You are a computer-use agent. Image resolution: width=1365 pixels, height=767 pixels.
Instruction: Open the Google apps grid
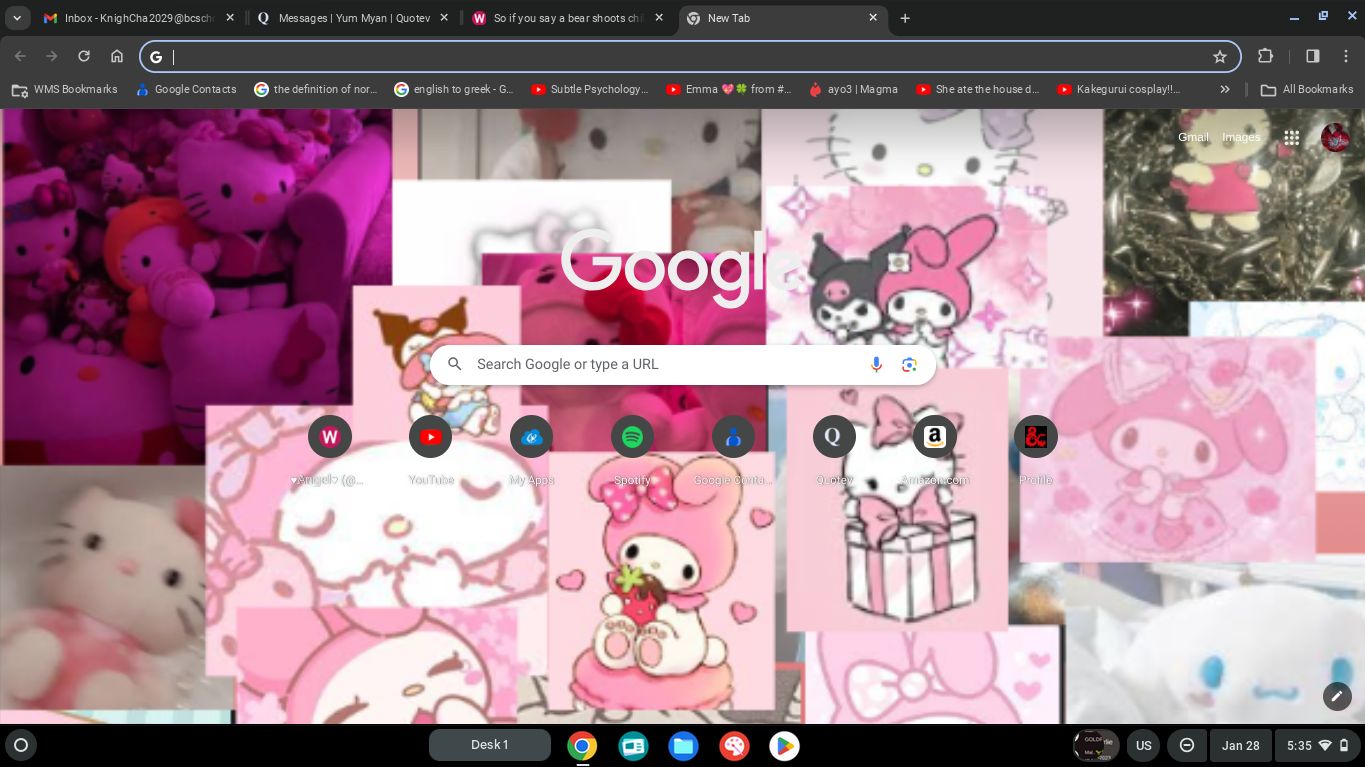(1291, 138)
